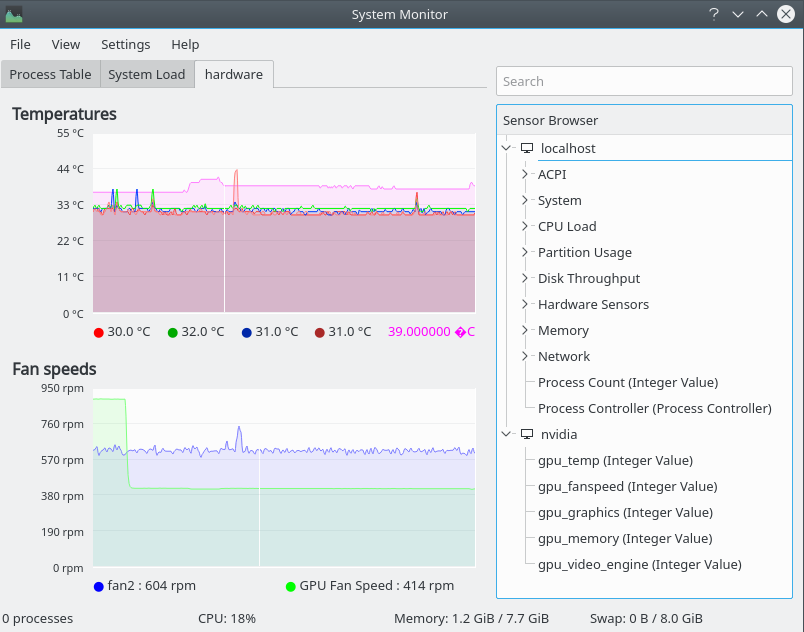The width and height of the screenshot is (804, 632).
Task: Select Process Controller sensor entry
Action: tap(654, 409)
